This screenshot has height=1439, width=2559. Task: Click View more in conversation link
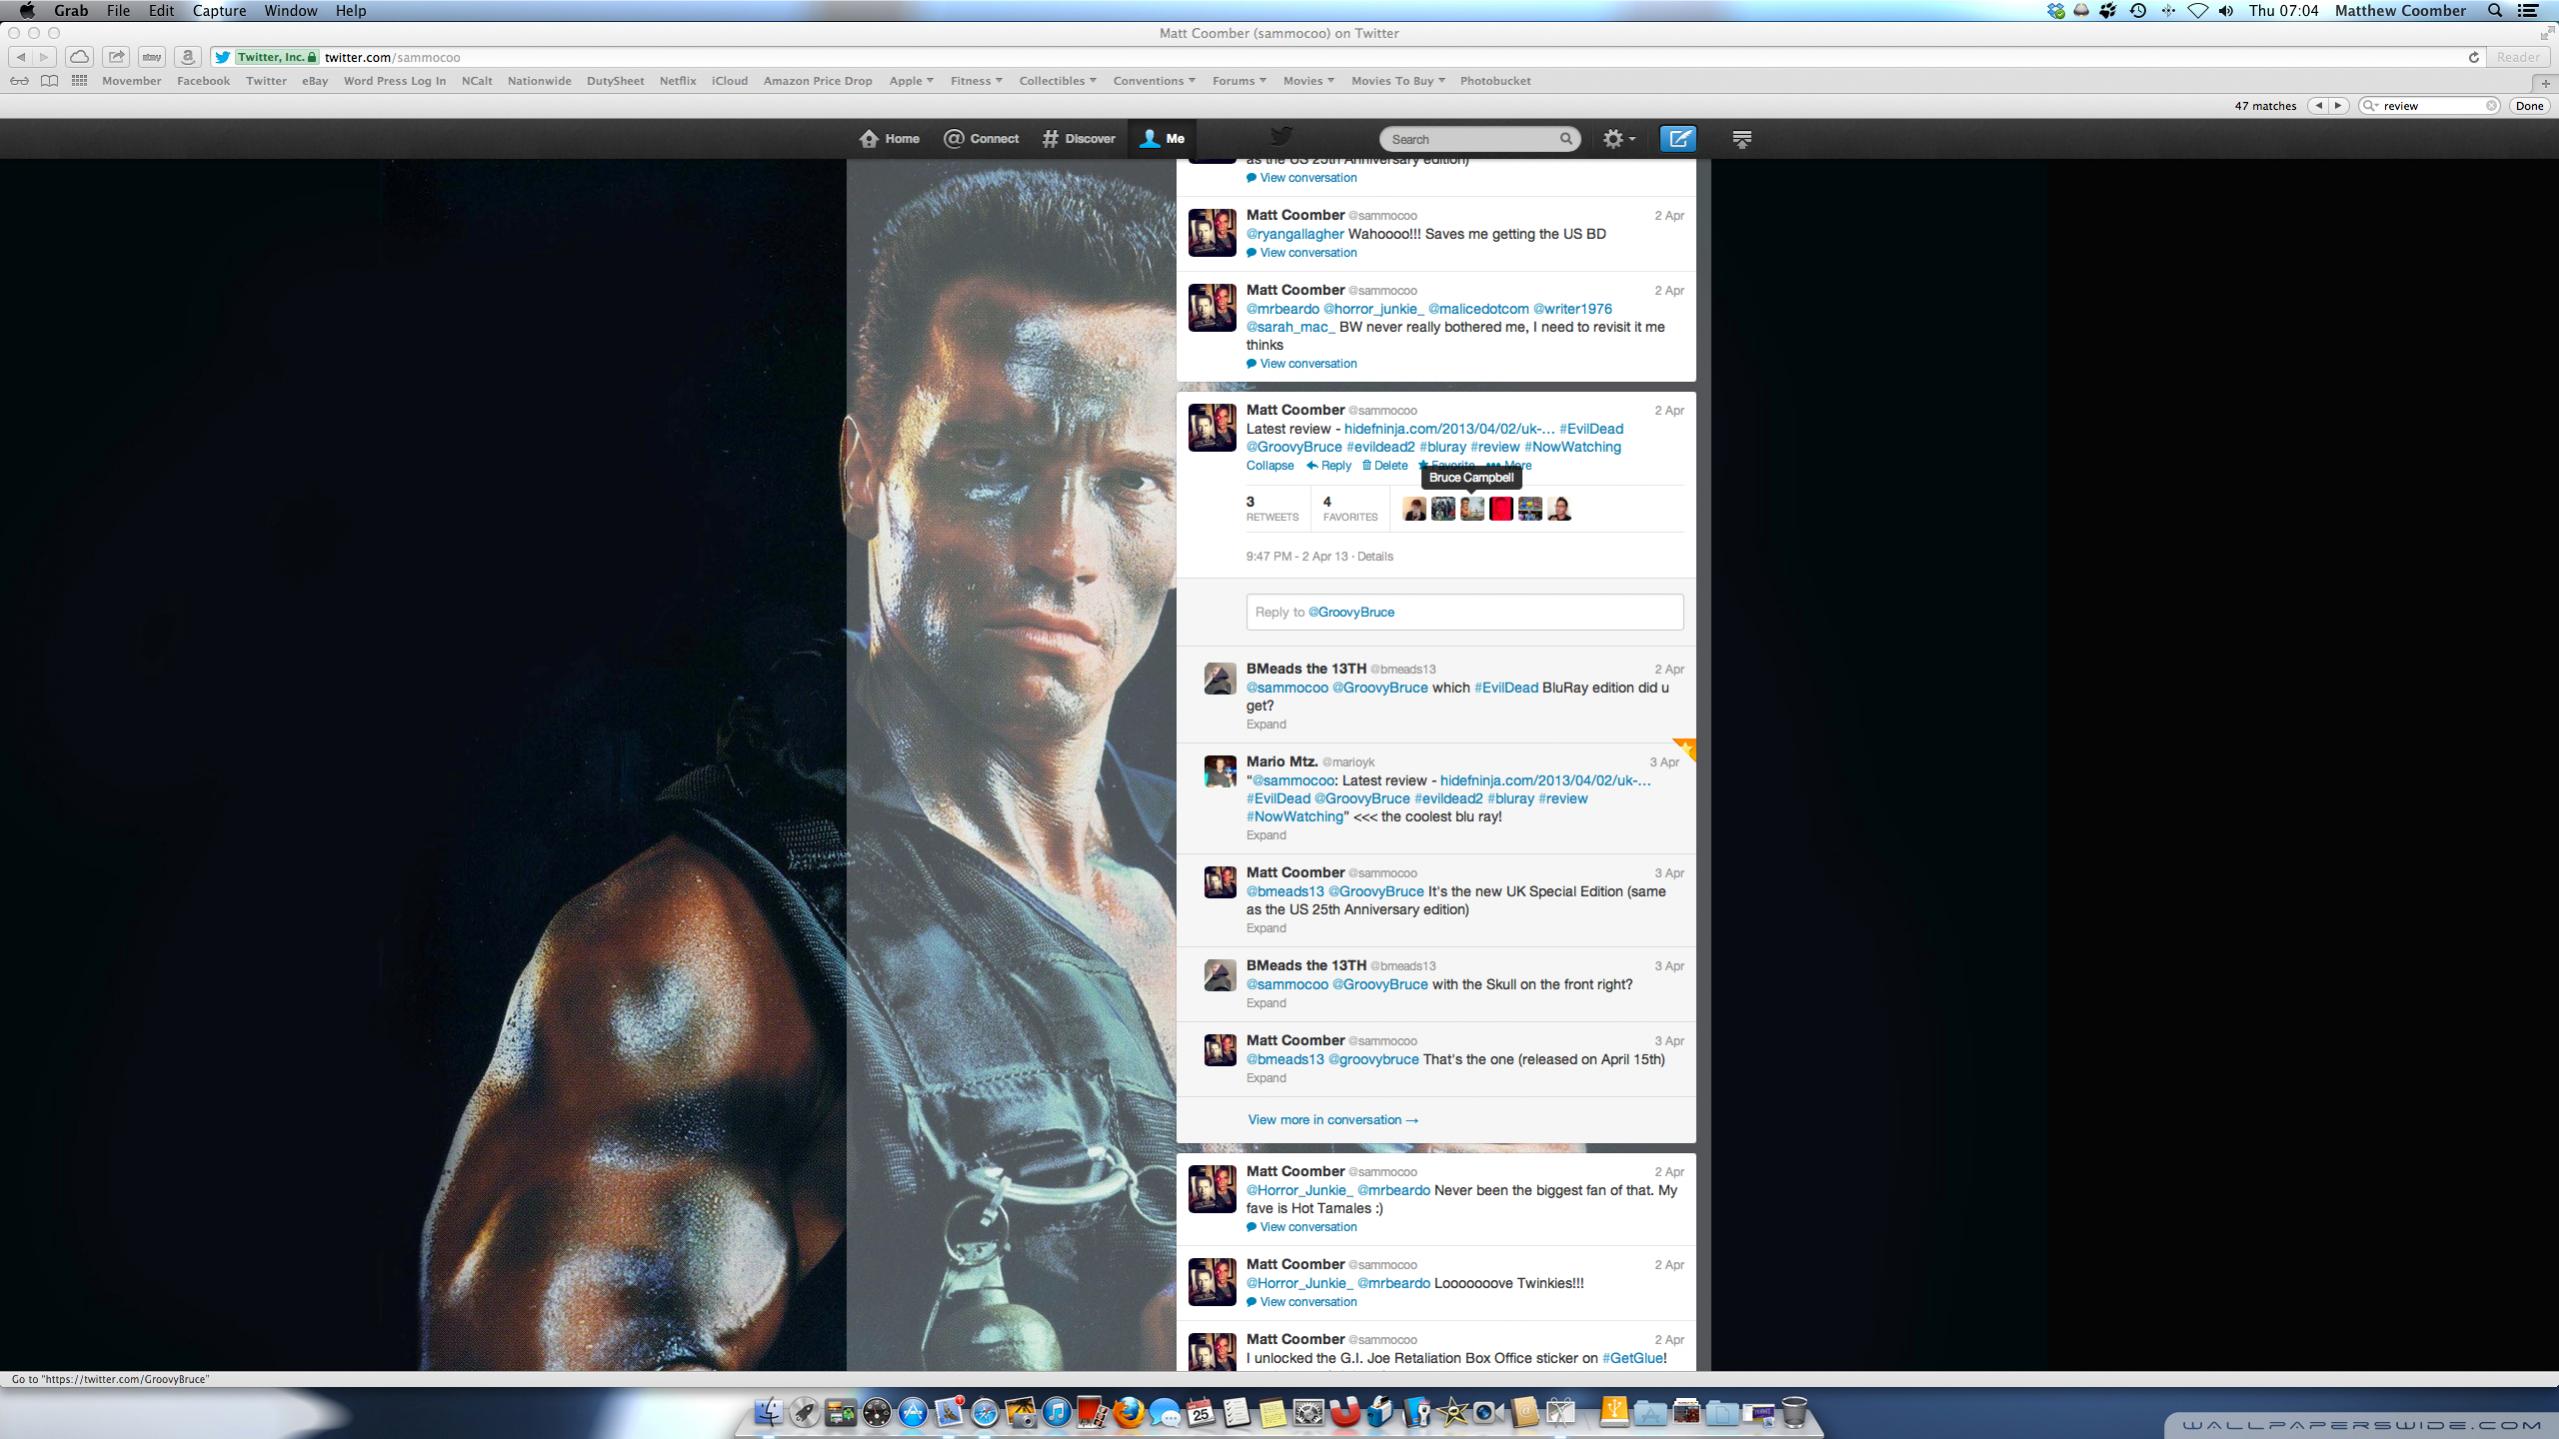[x=1333, y=1120]
